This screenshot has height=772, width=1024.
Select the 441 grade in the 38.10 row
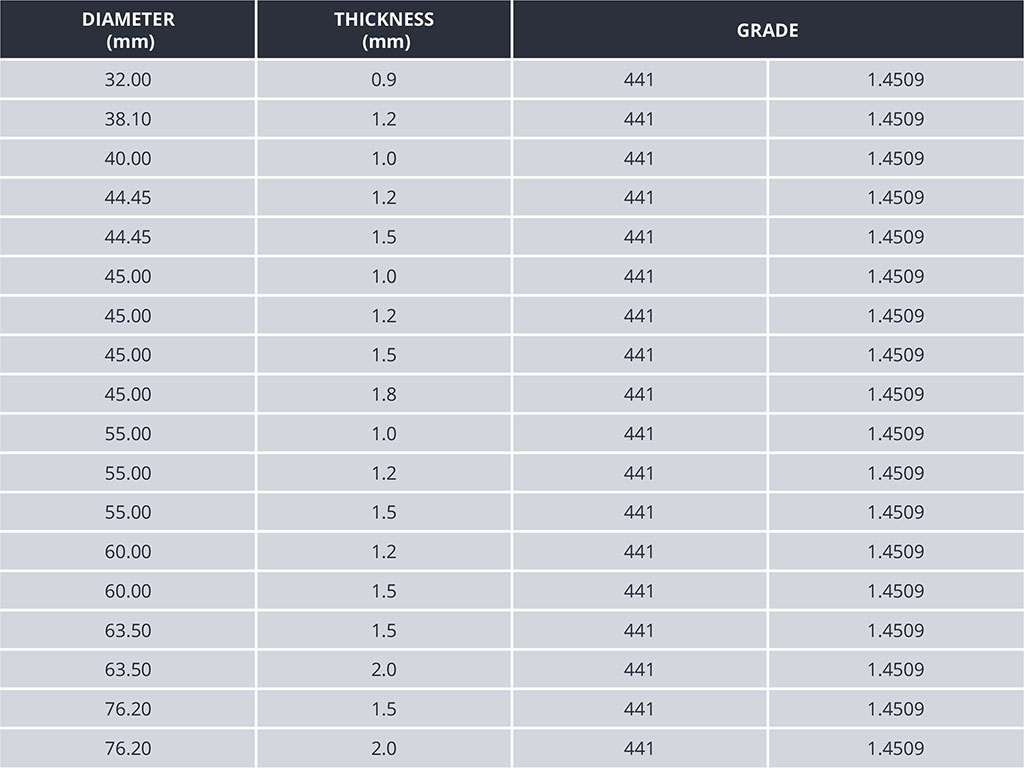(639, 119)
